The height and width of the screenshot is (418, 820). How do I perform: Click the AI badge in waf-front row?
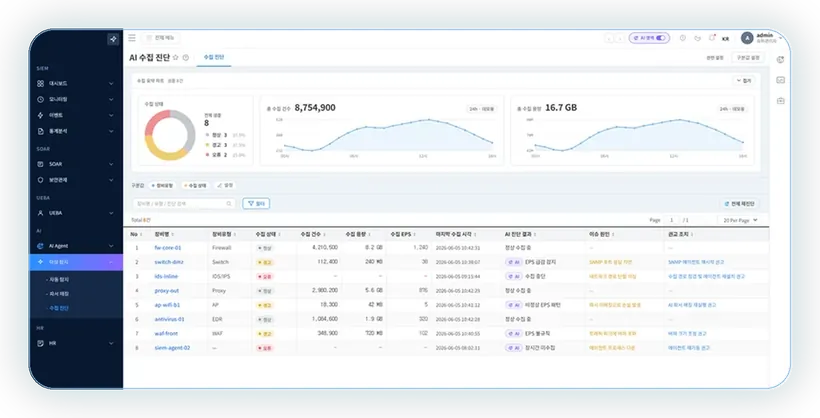[x=514, y=333]
